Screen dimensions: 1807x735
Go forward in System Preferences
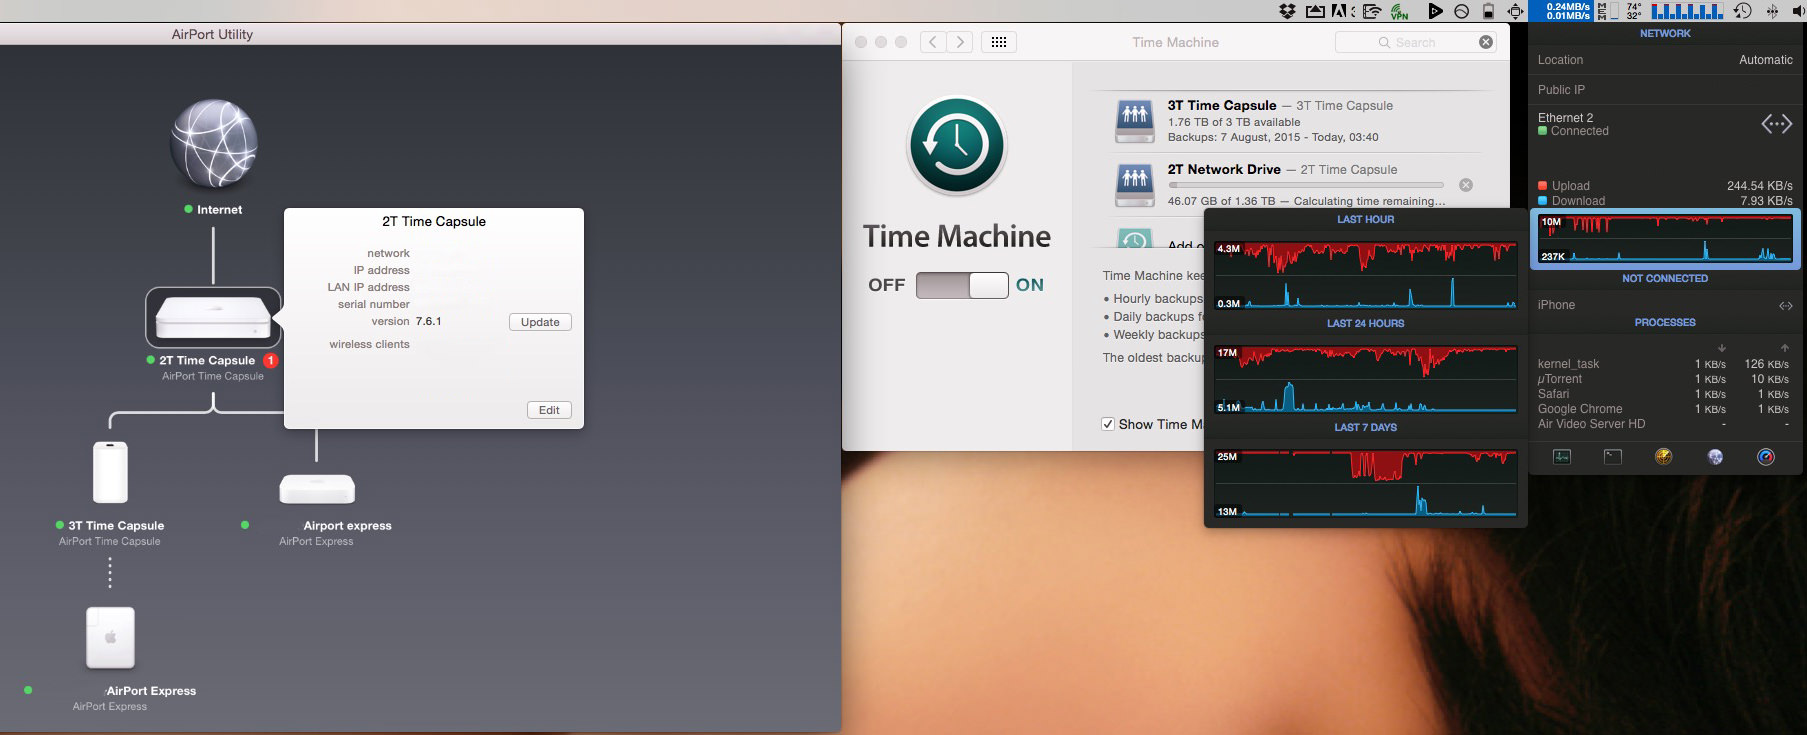(960, 42)
